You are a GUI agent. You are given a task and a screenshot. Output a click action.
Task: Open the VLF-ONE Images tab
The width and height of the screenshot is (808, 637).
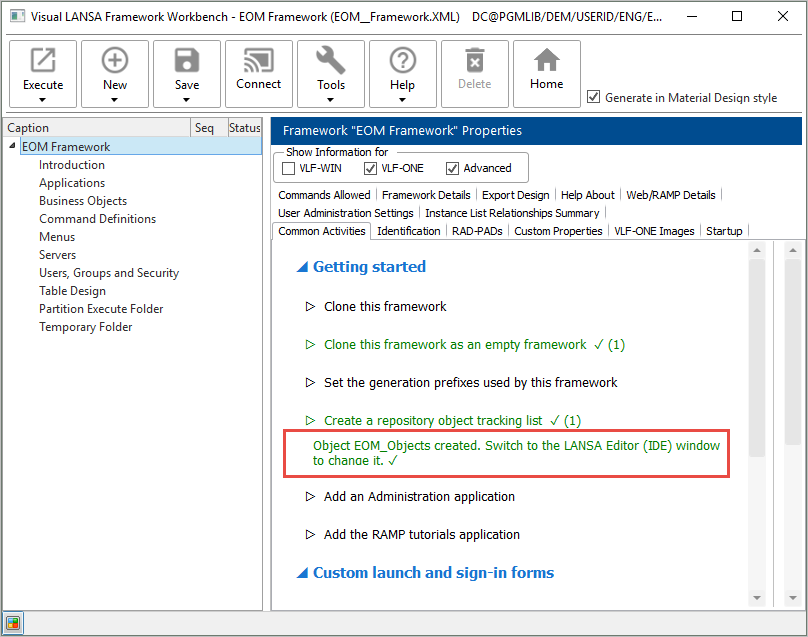pyautogui.click(x=654, y=231)
